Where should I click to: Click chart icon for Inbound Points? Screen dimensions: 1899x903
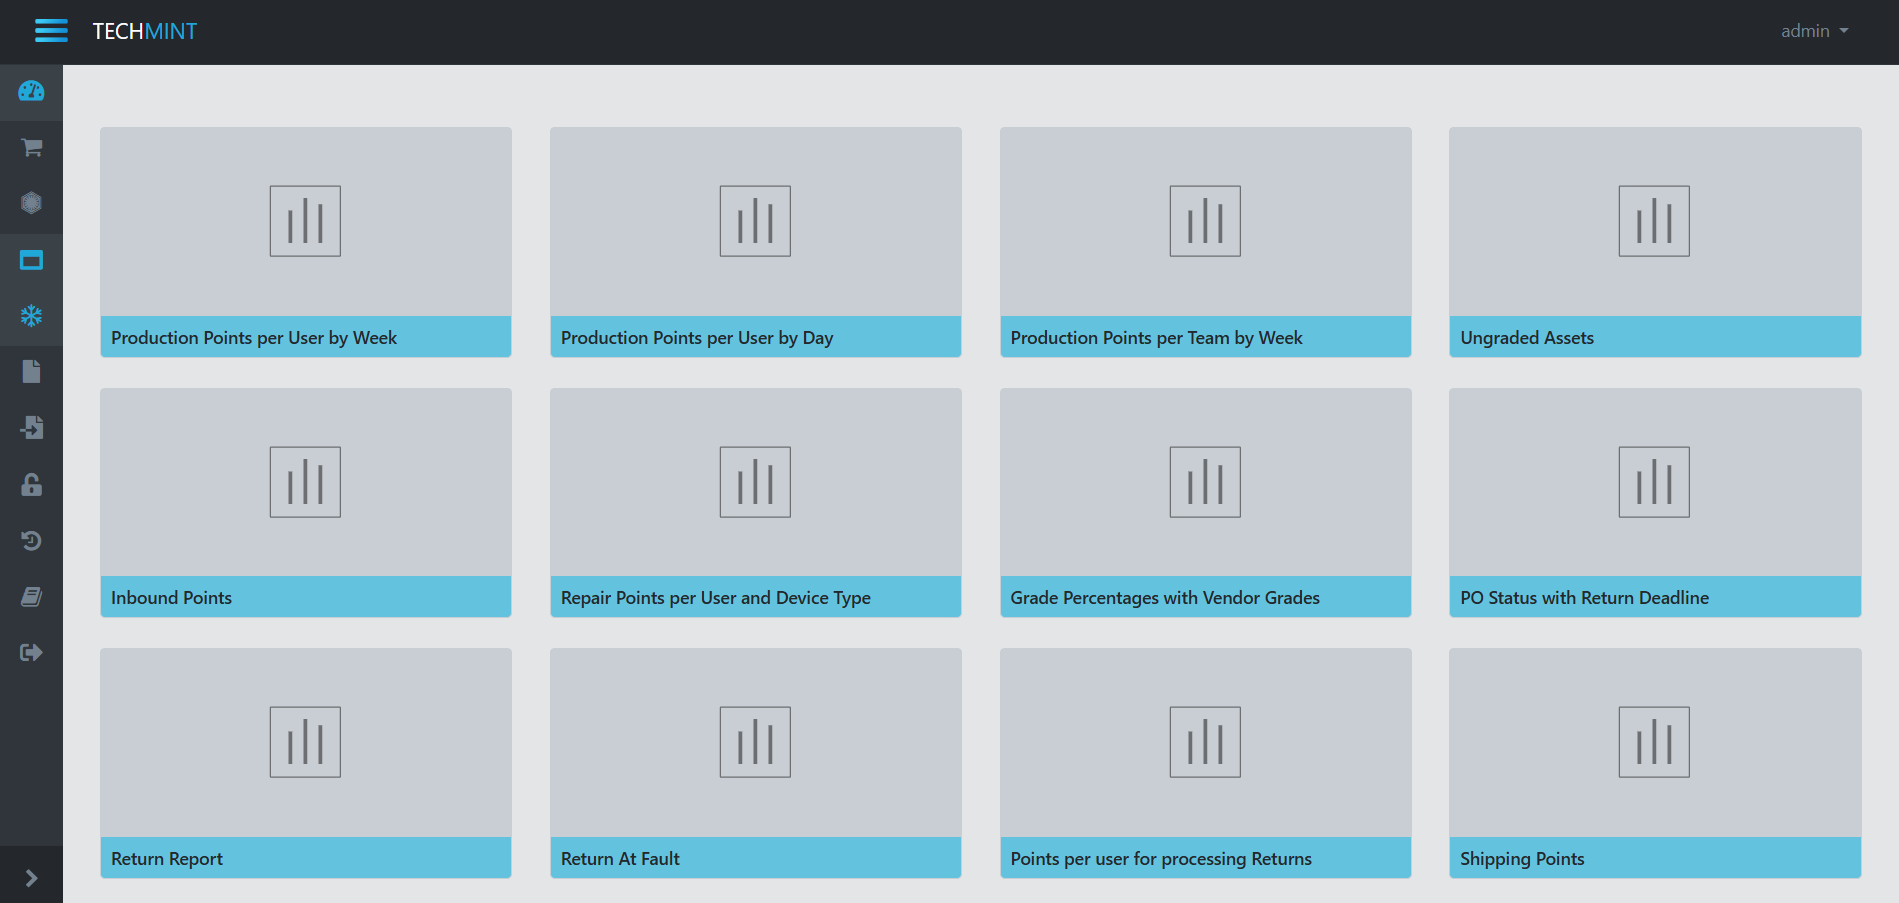(x=305, y=482)
